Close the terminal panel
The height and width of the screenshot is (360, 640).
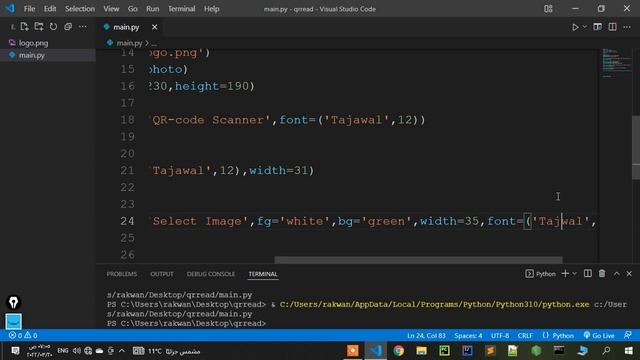629,274
